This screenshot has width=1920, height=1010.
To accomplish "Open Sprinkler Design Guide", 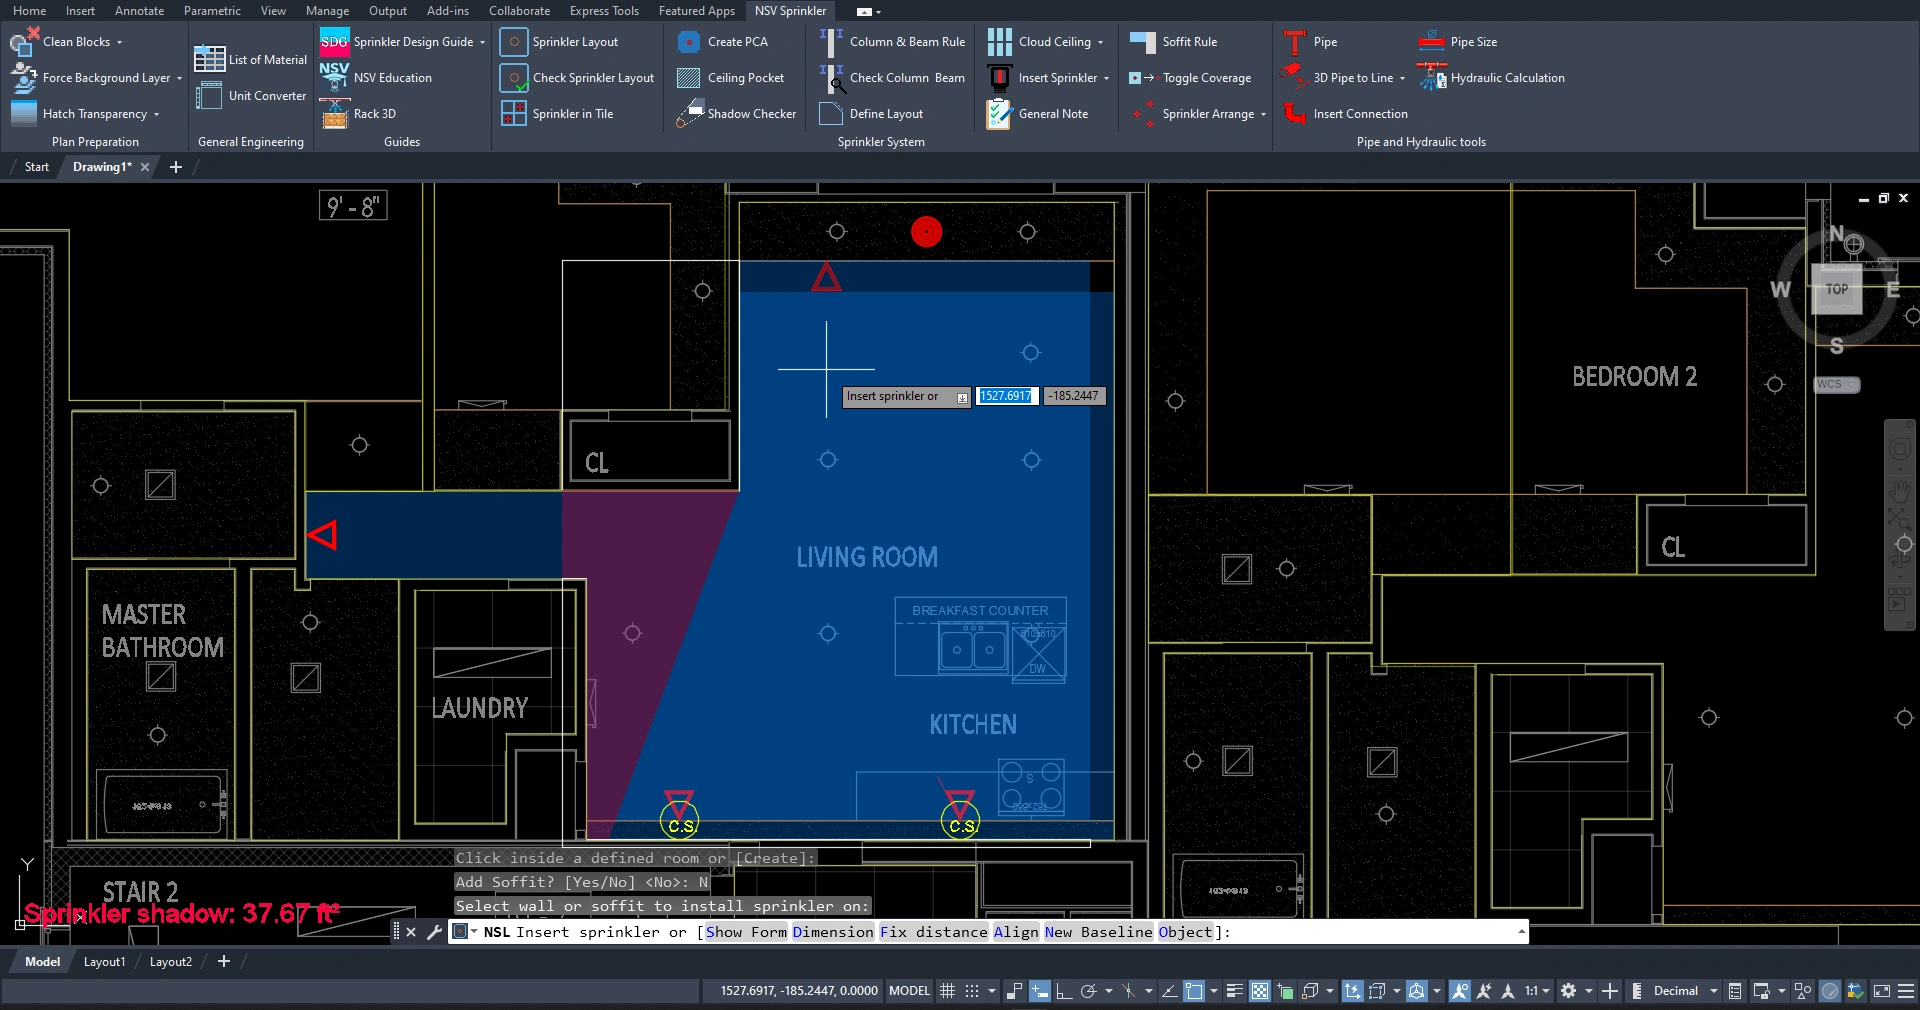I will point(402,42).
